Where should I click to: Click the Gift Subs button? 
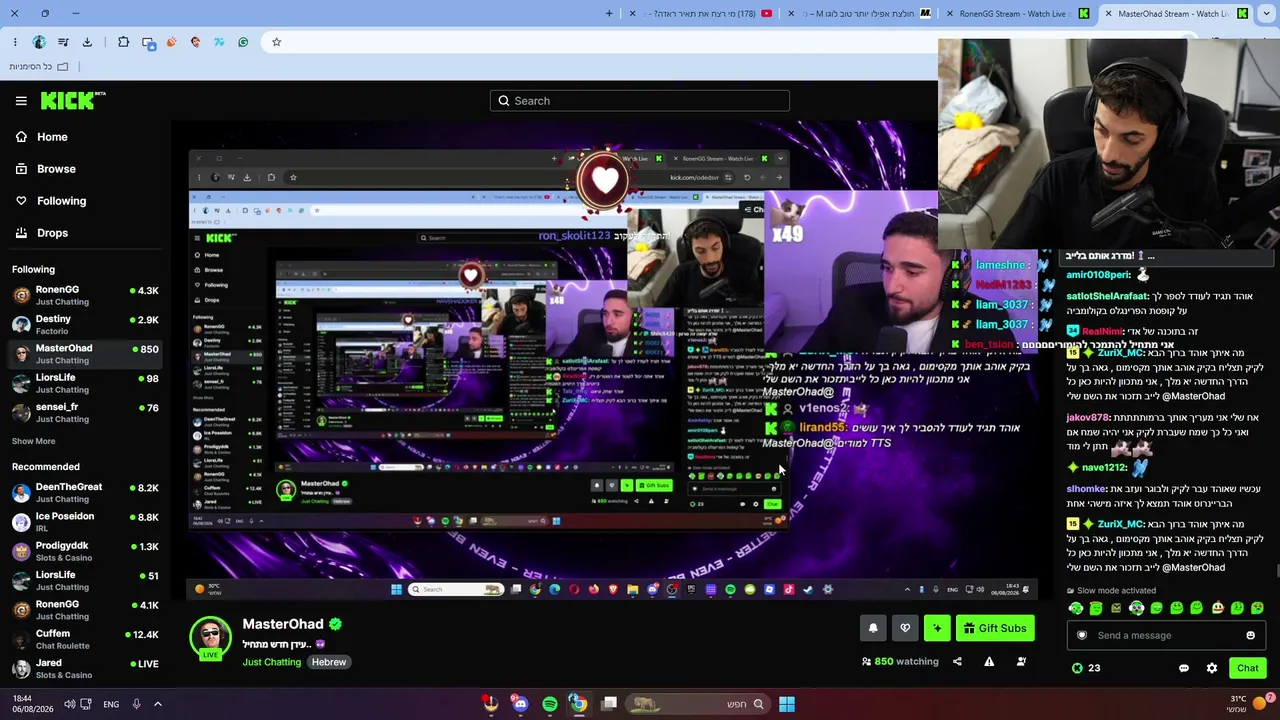click(x=995, y=628)
